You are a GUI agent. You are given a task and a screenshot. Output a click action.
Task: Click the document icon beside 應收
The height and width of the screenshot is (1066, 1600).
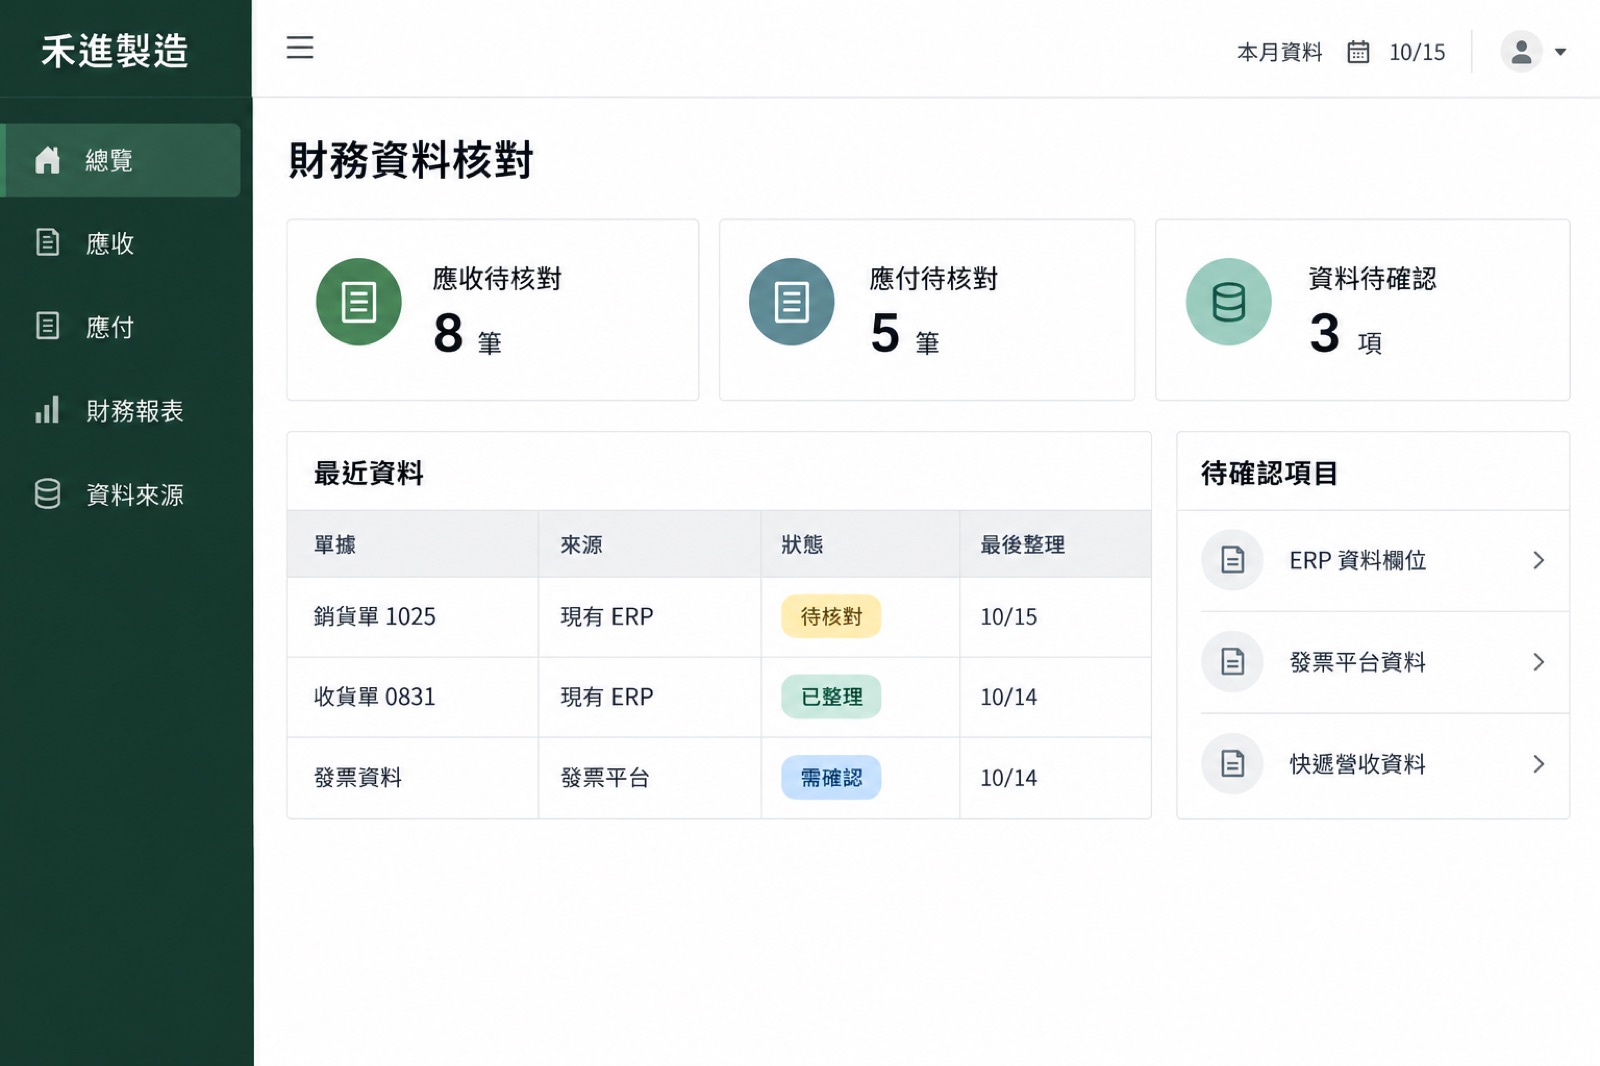[48, 242]
